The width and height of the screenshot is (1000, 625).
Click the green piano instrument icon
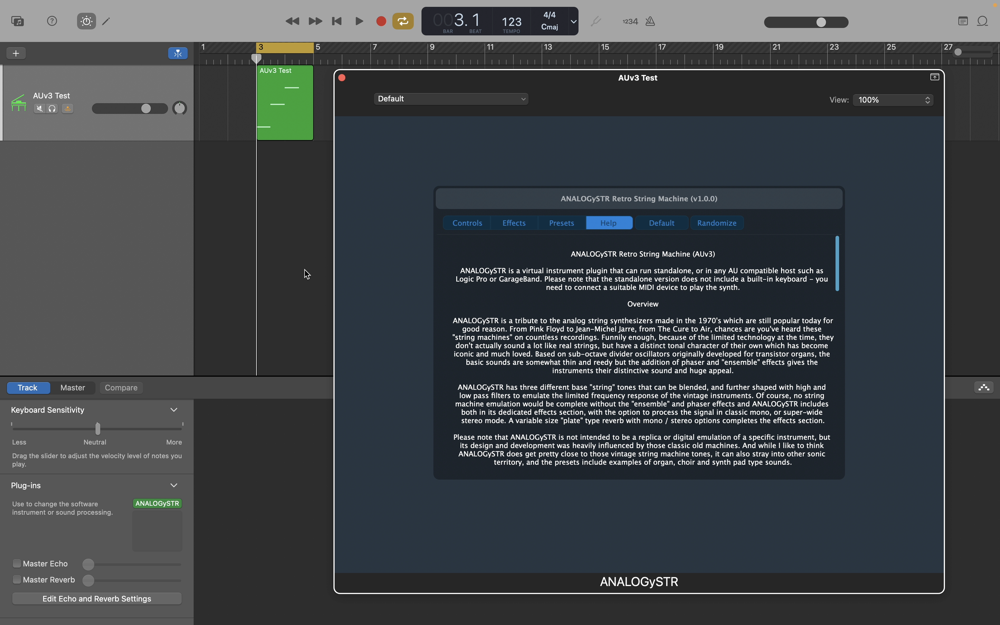(x=18, y=103)
